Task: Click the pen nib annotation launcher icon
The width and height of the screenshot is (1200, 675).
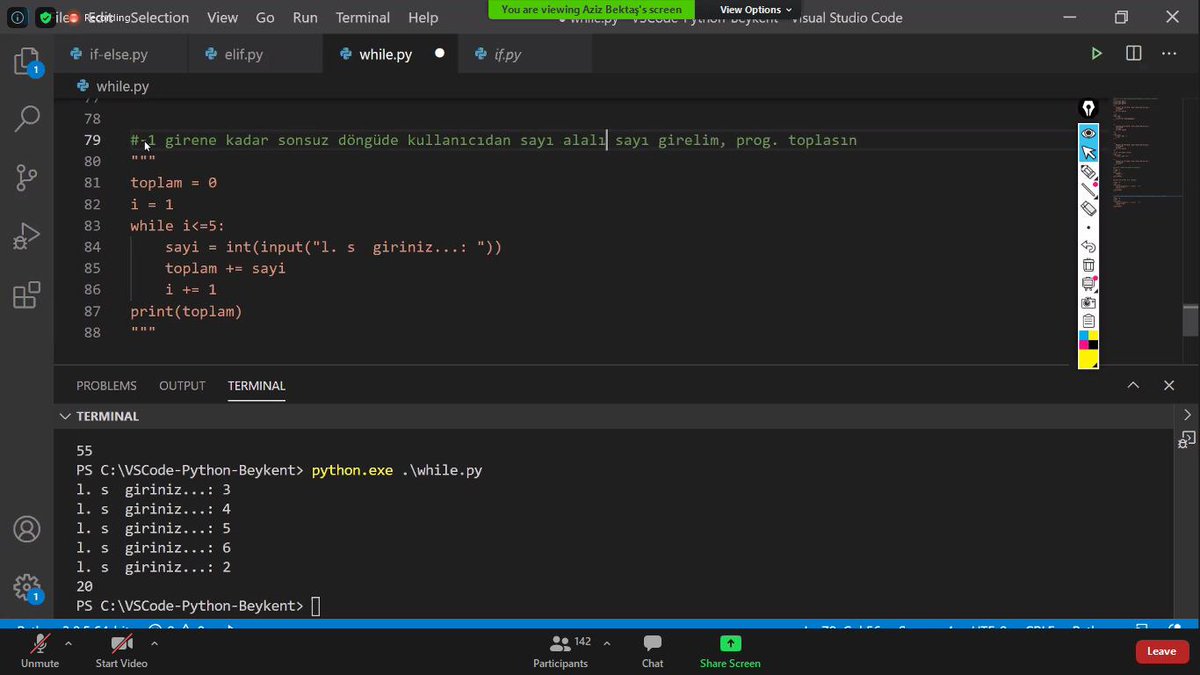Action: tap(1089, 108)
